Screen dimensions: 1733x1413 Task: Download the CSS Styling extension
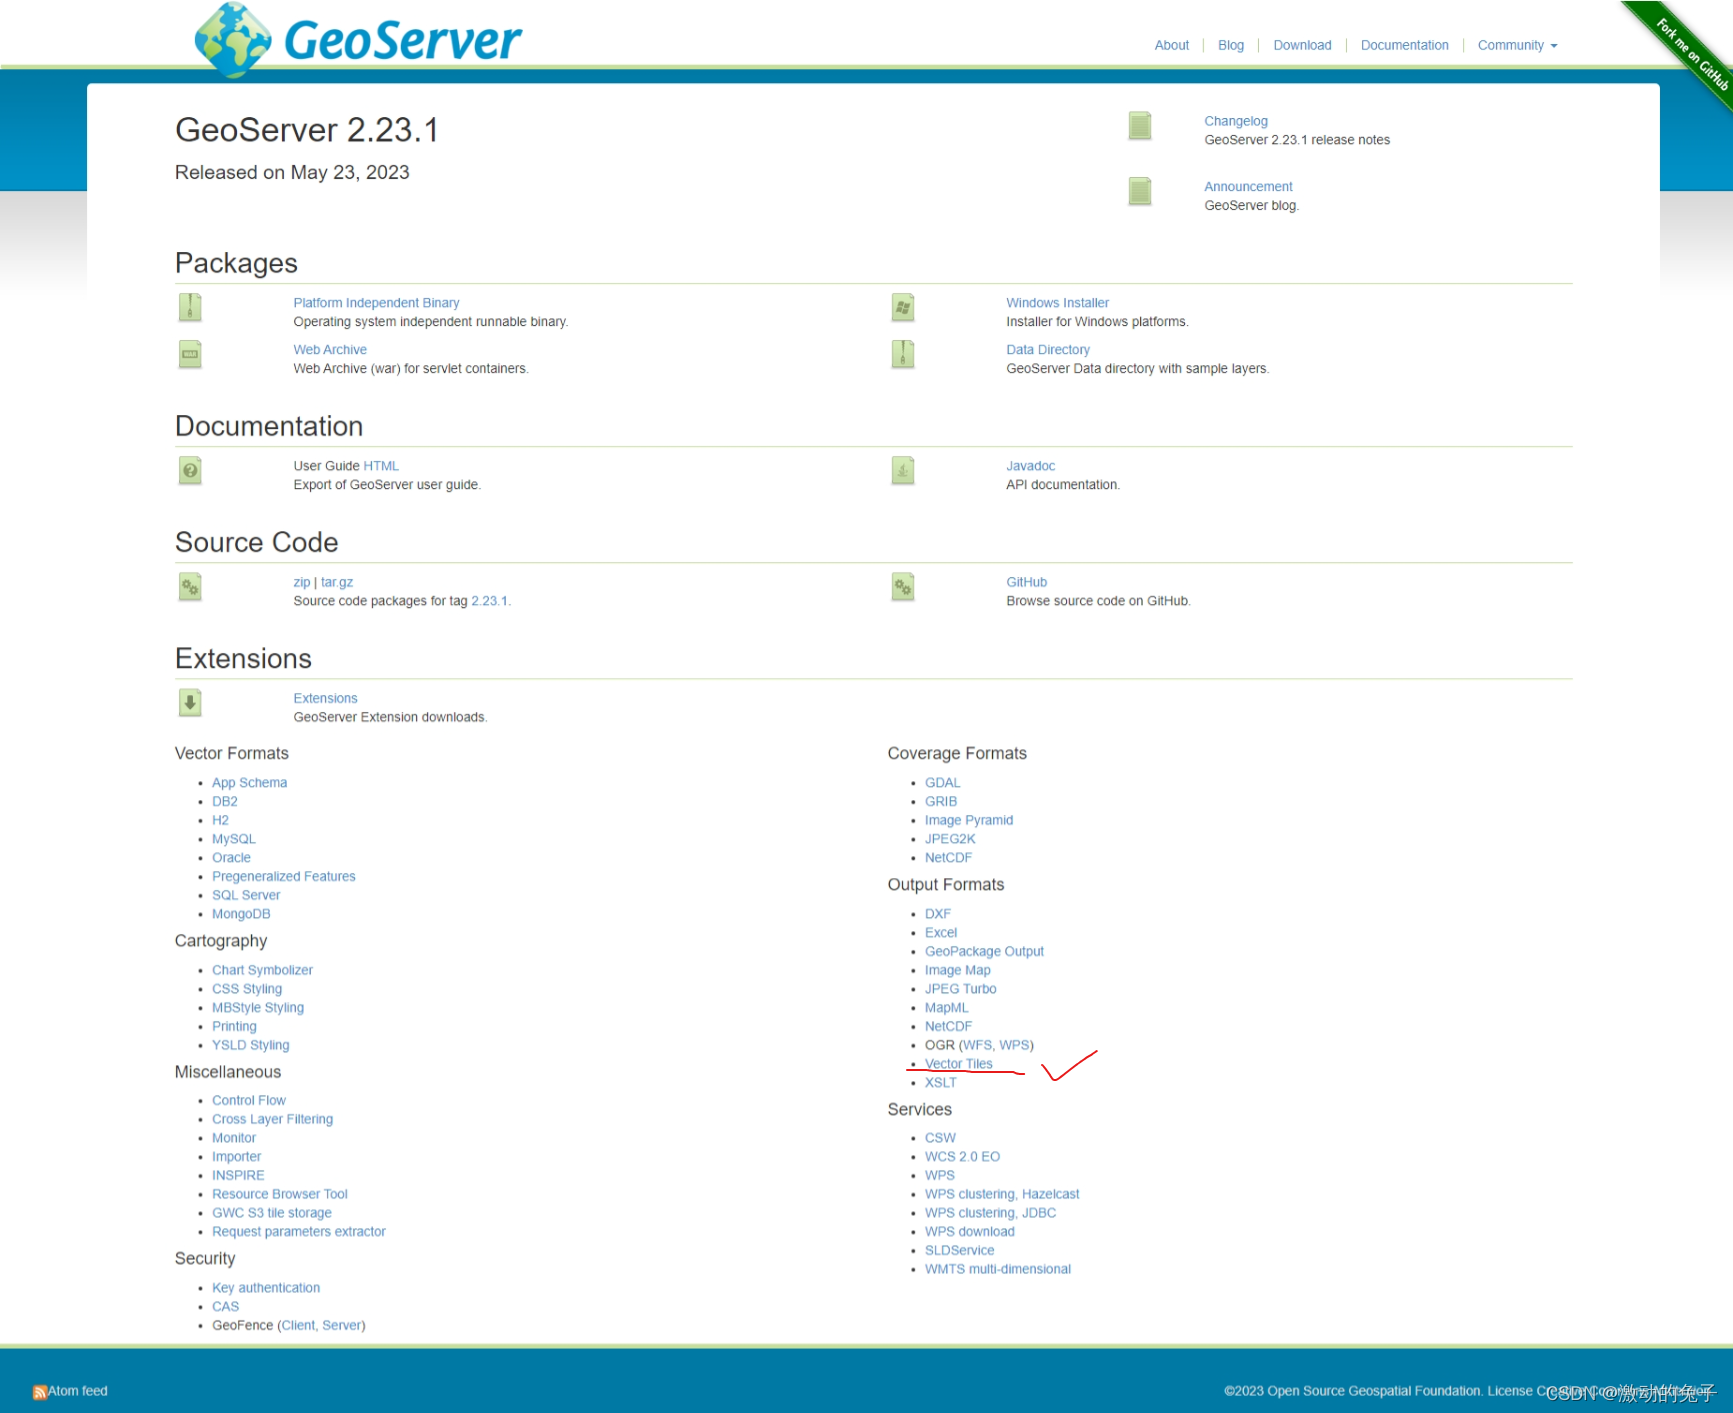[x=246, y=989]
